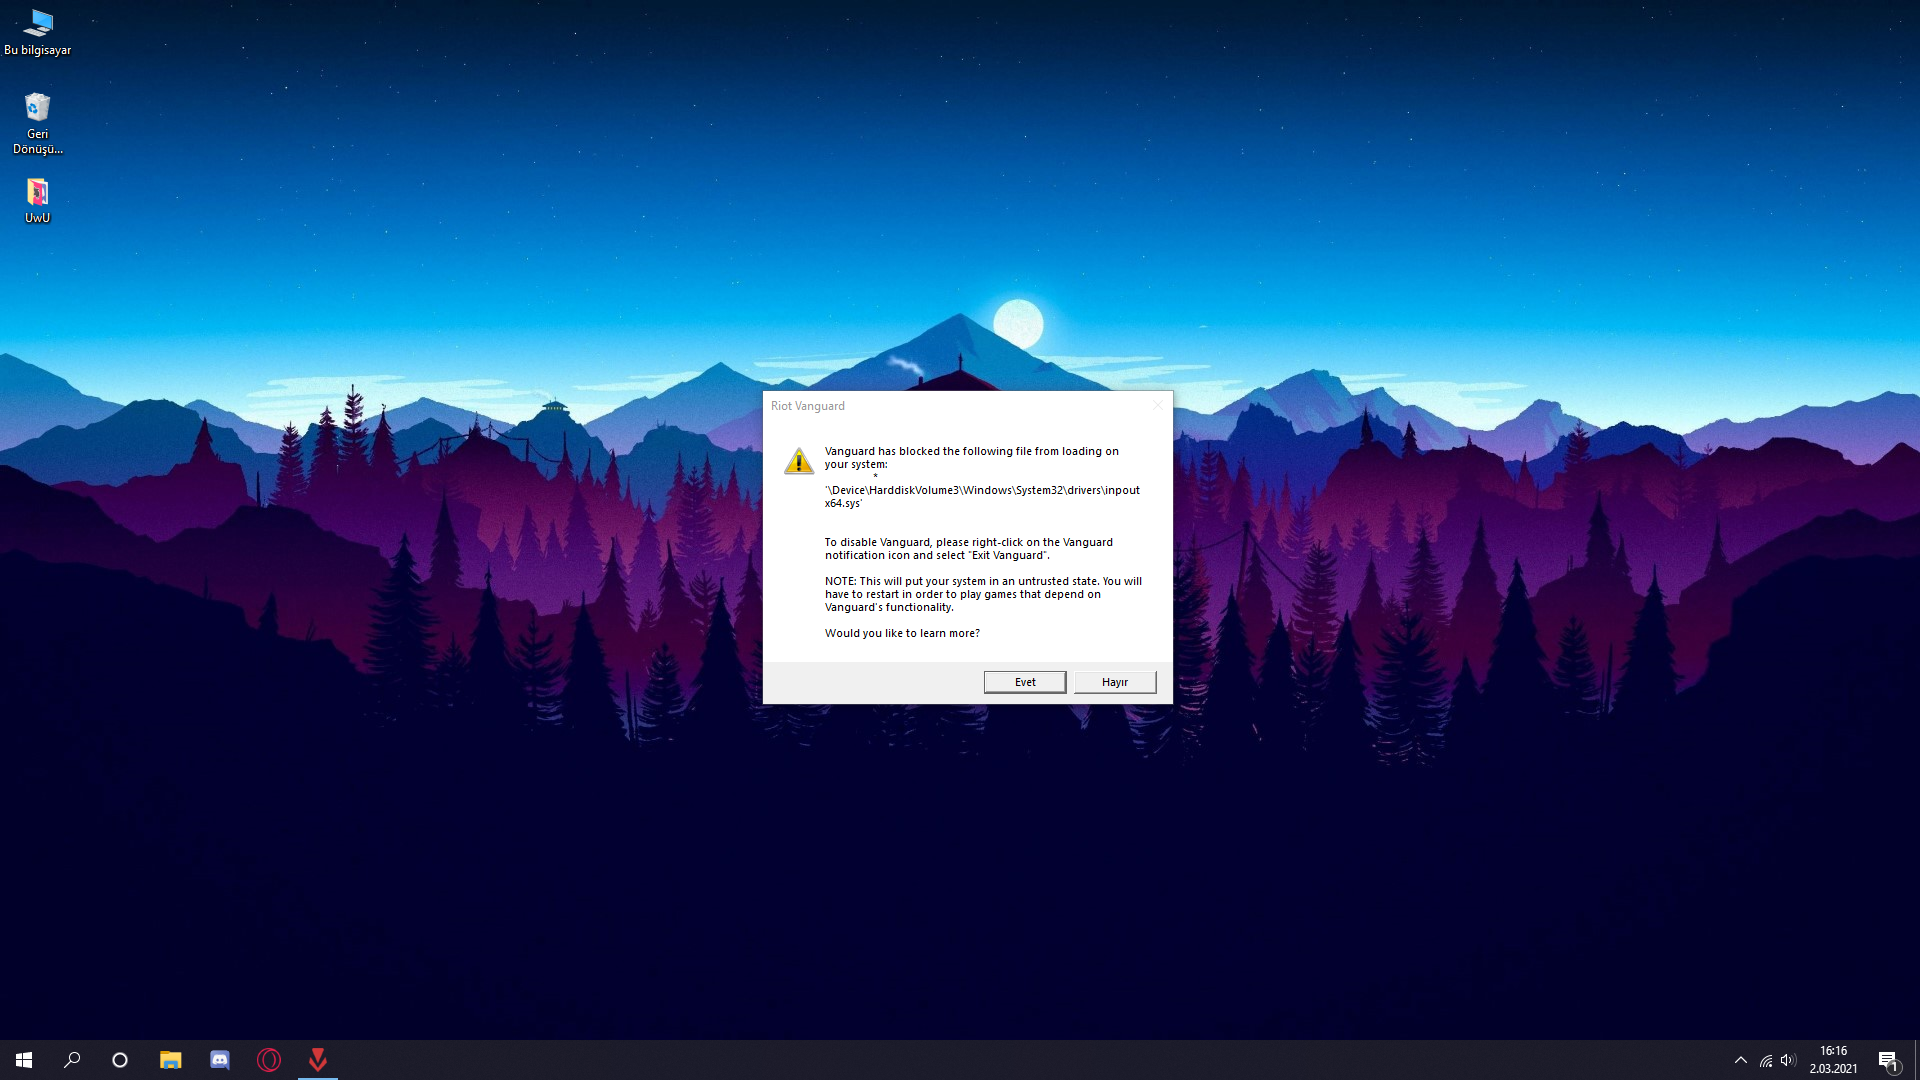Open the Discord app from the taskbar
The height and width of the screenshot is (1080, 1920).
point(219,1059)
